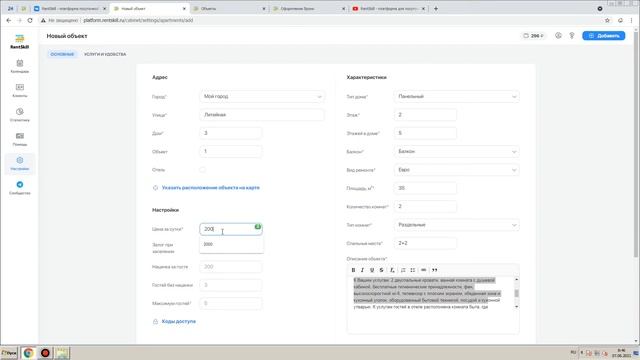Open the Город dropdown showing Мой город
Screen dimensions: 640x360
coord(262,97)
